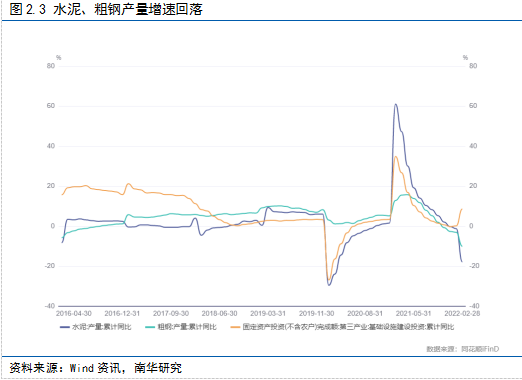The image size is (522, 380).
Task: Click the left axis value 20
Action: 51,186
